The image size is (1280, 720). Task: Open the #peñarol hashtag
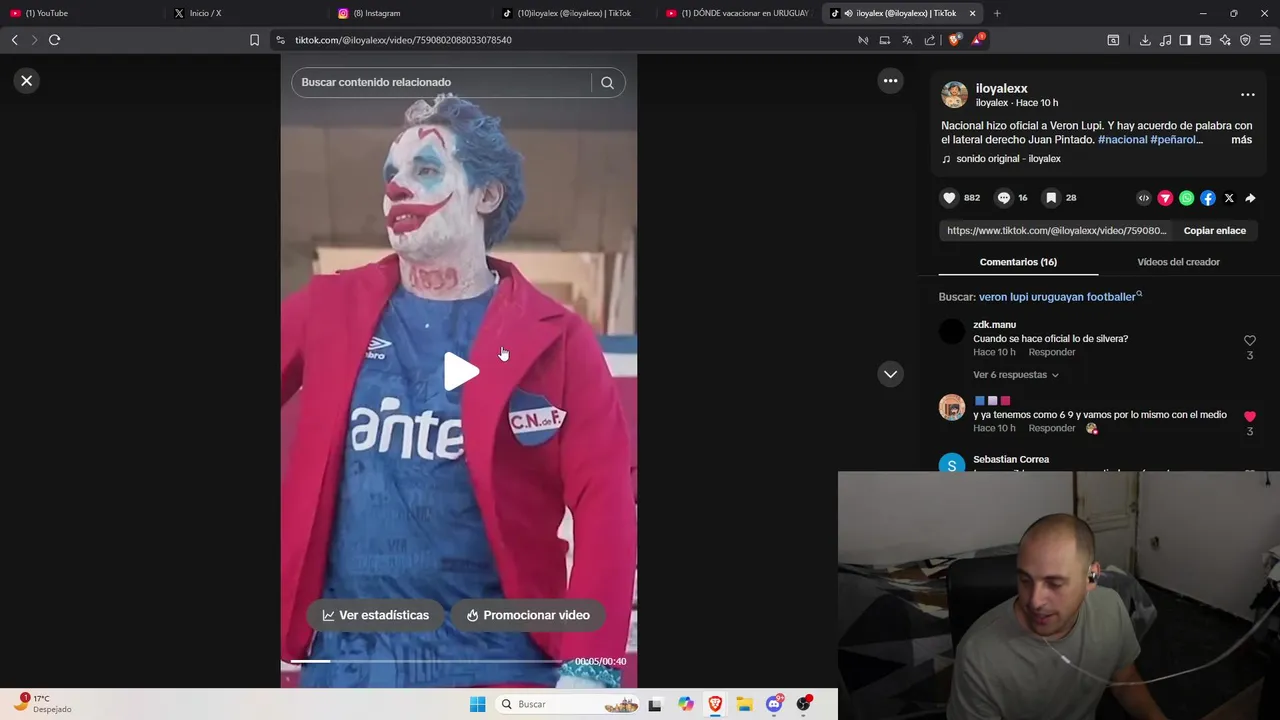pos(1174,140)
